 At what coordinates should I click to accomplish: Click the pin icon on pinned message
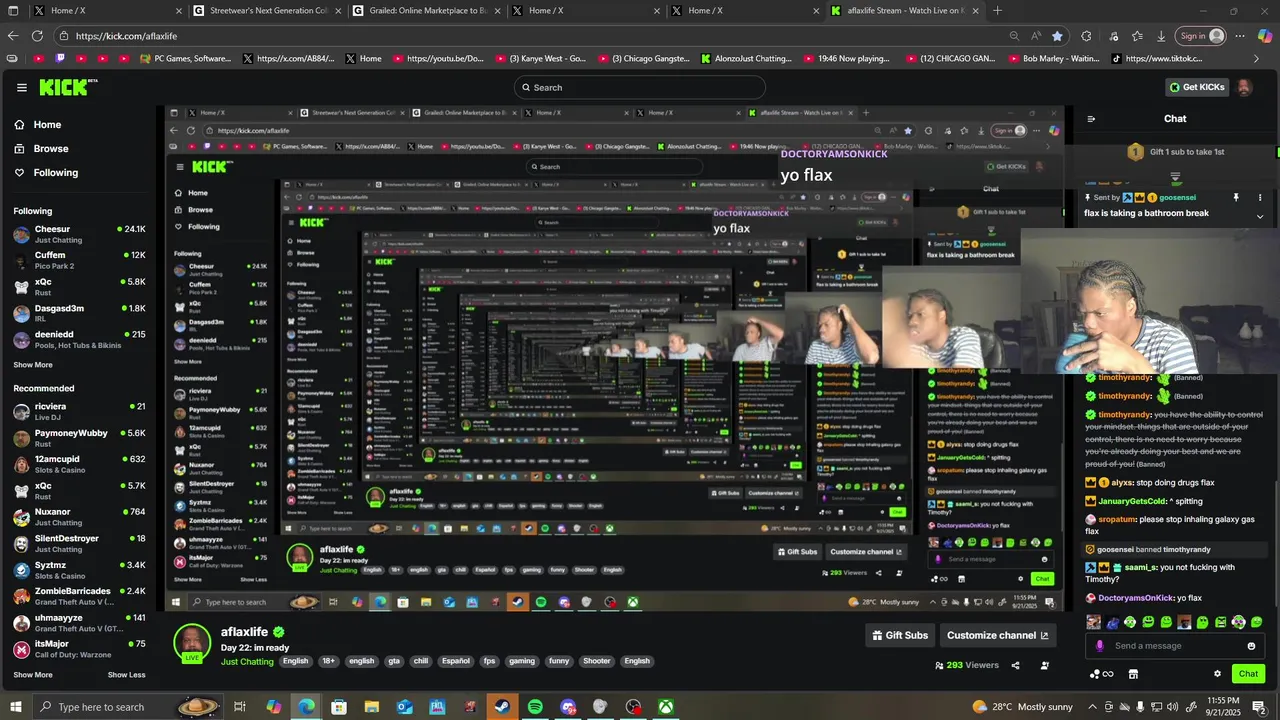pos(1236,198)
